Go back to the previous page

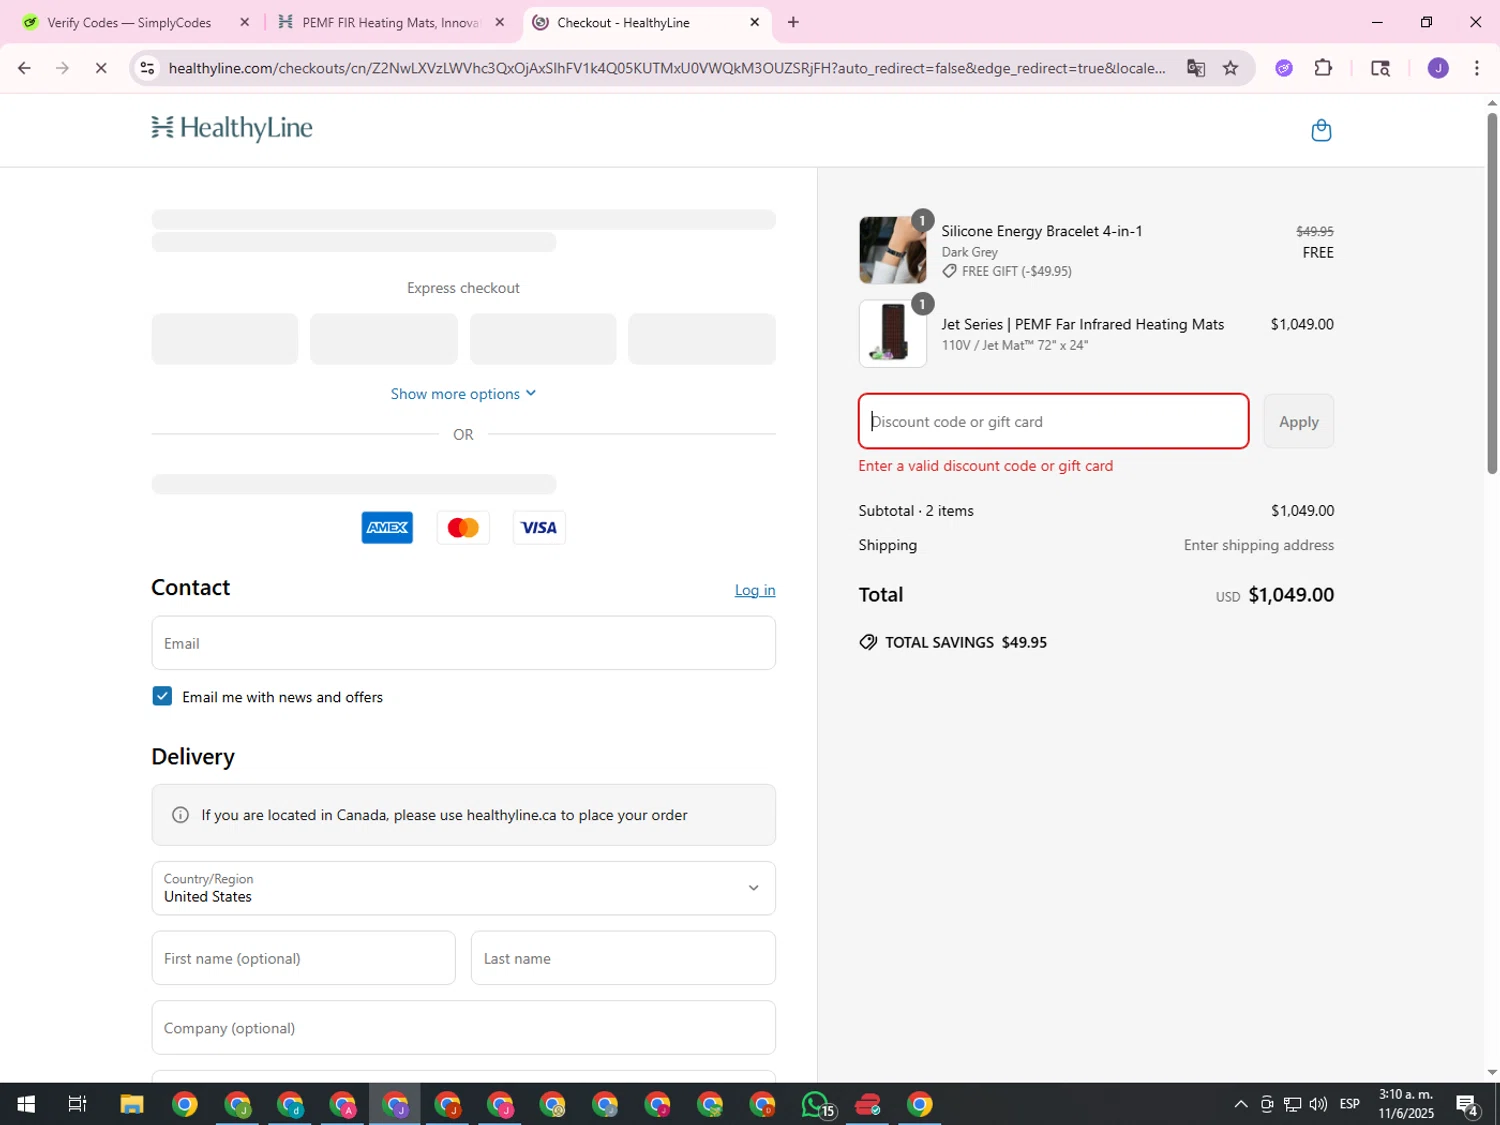24,68
